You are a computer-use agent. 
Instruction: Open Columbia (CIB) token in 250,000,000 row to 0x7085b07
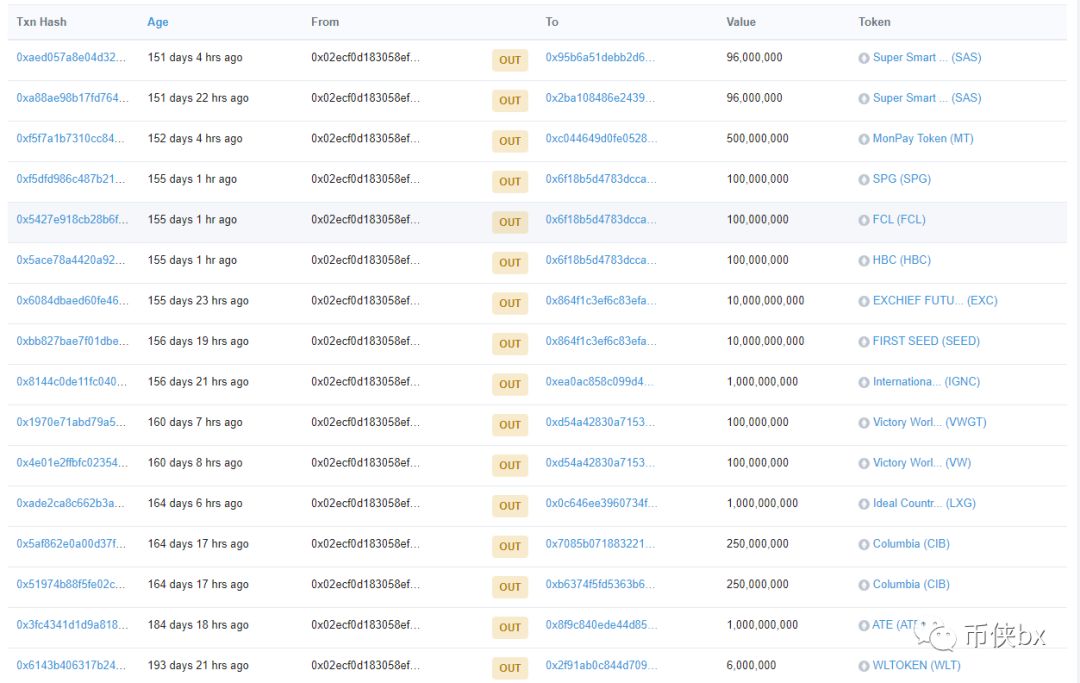[911, 545]
